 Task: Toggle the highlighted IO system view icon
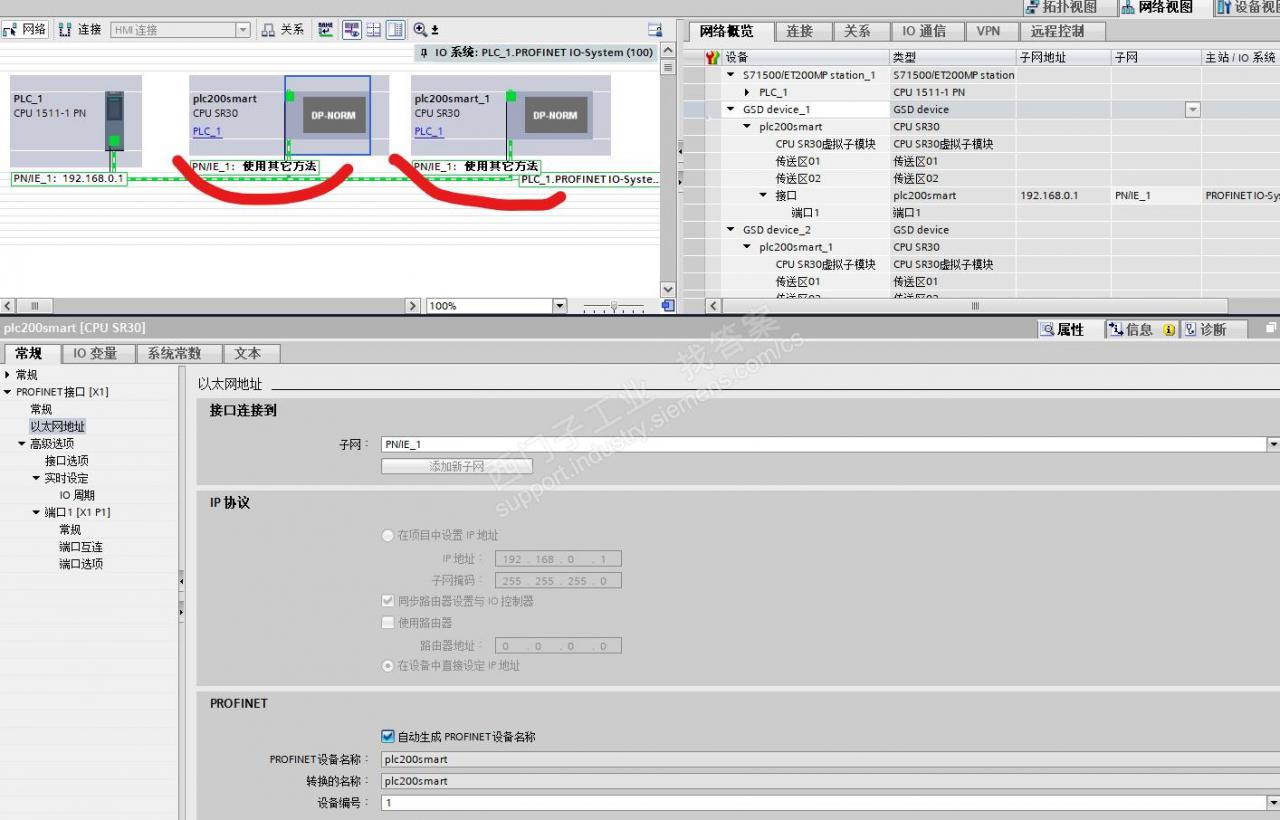click(x=352, y=30)
